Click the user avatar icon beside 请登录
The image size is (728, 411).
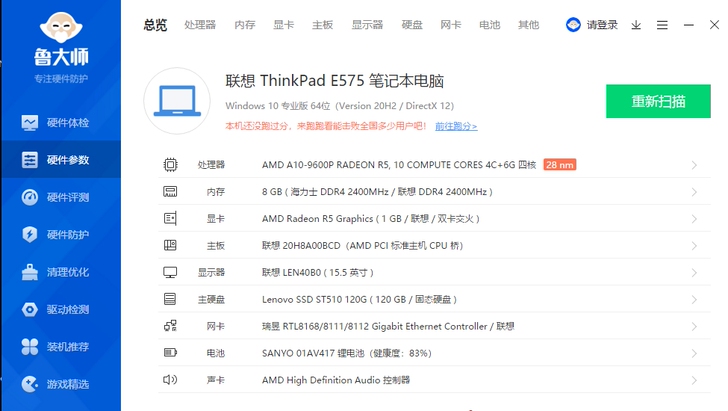(x=573, y=25)
